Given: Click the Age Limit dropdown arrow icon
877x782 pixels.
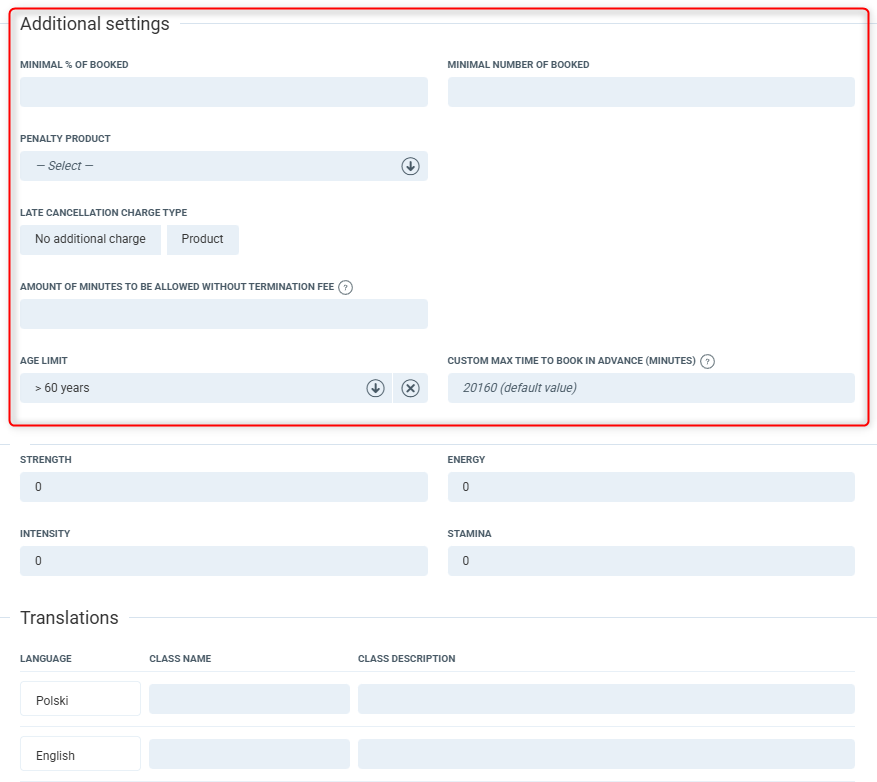Looking at the screenshot, I should (x=375, y=388).
